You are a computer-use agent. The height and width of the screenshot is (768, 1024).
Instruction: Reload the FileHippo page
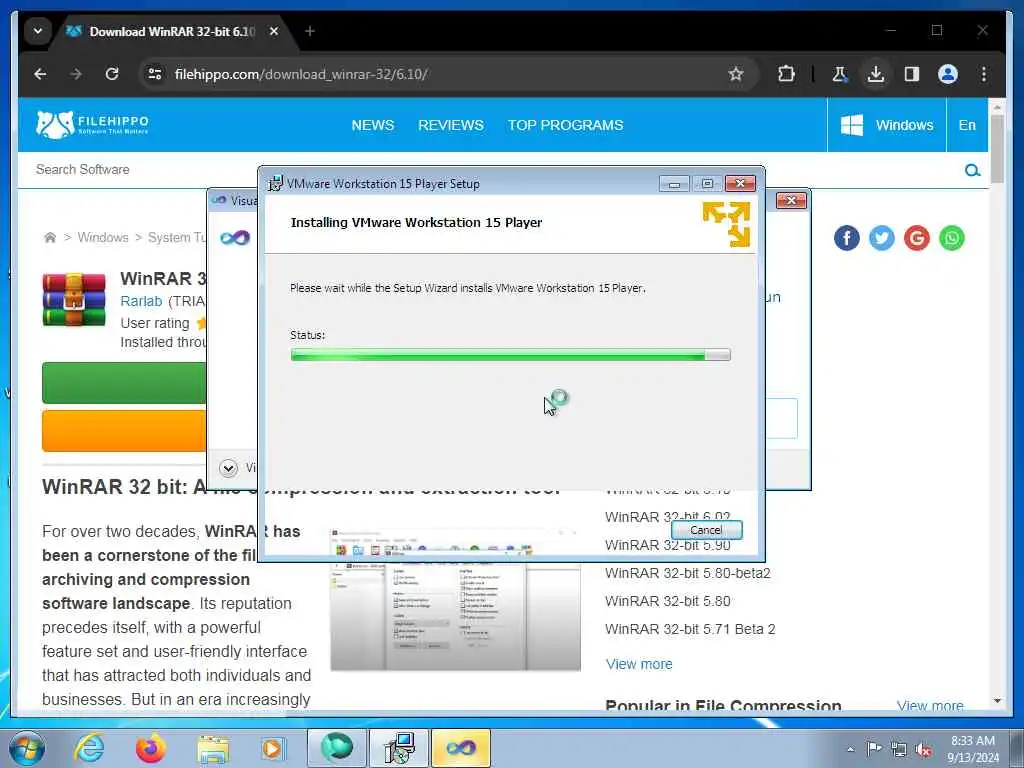[112, 74]
